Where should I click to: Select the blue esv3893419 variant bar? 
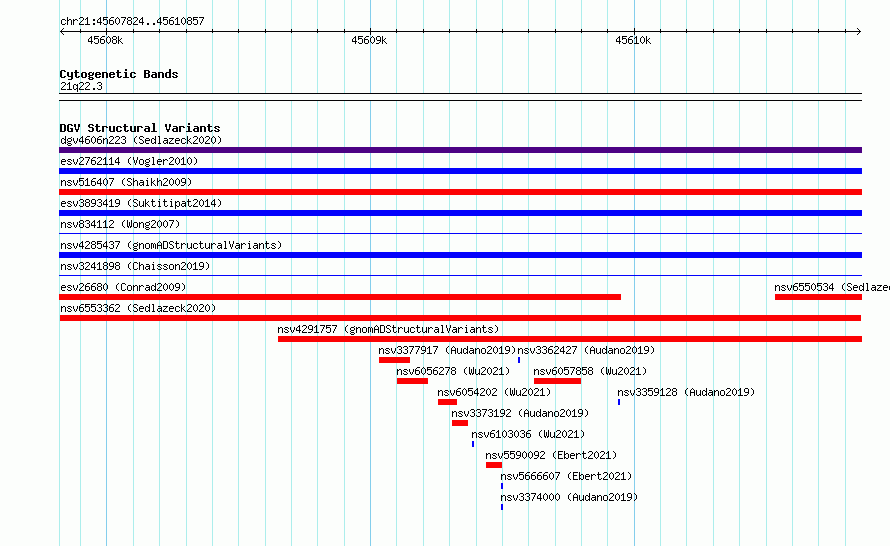(460, 213)
